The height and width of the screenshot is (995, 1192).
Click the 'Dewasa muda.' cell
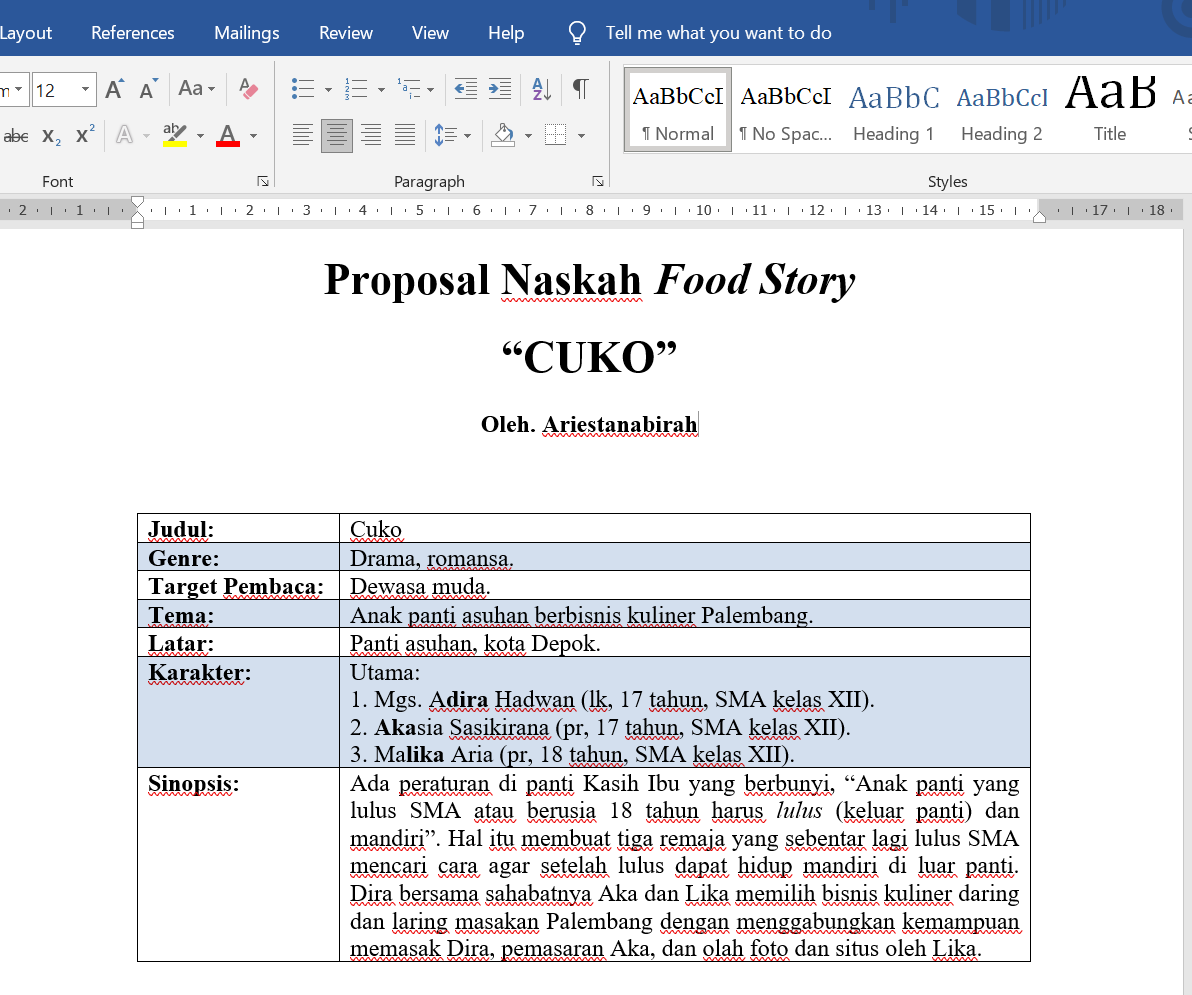point(685,585)
